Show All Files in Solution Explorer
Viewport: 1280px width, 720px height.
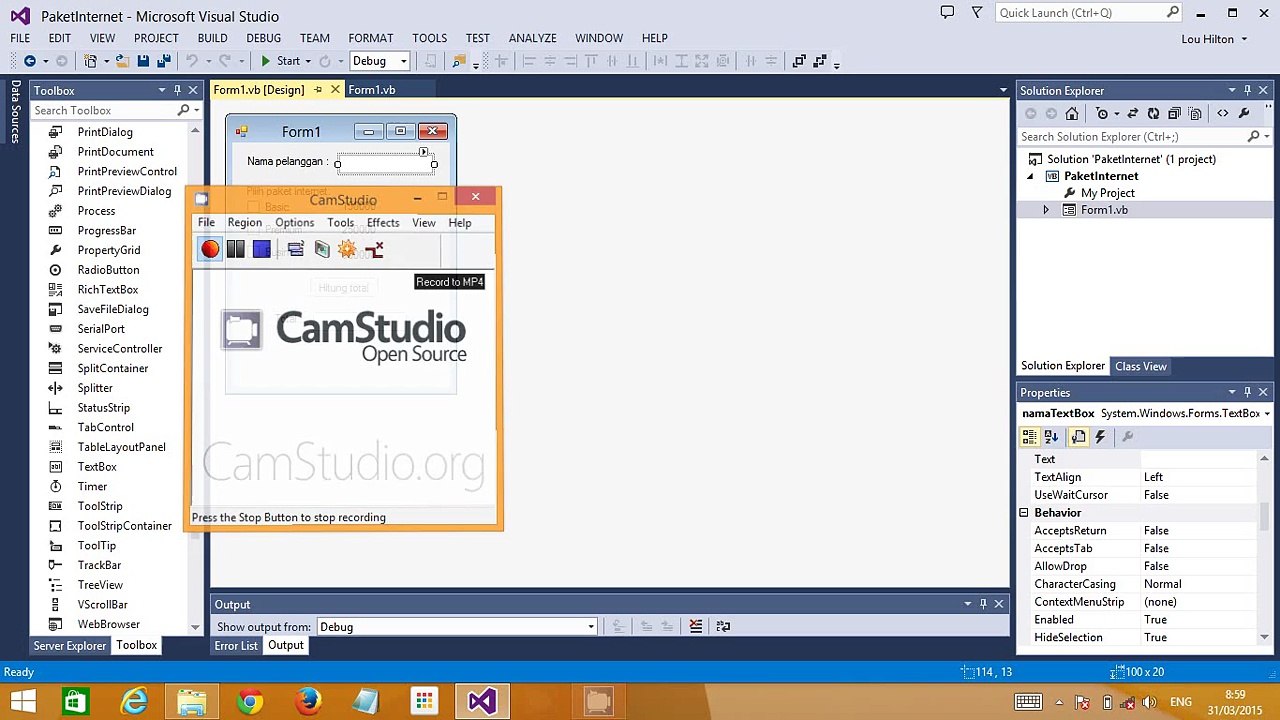click(x=1195, y=114)
